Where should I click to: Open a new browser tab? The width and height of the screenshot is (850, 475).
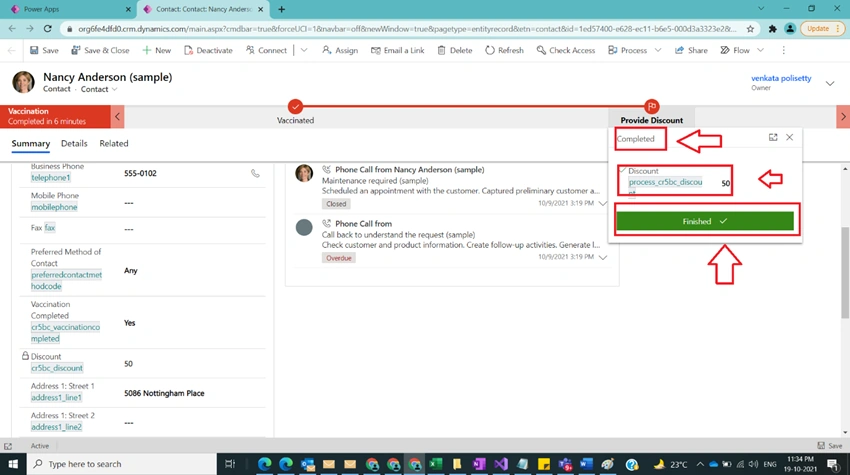click(281, 9)
